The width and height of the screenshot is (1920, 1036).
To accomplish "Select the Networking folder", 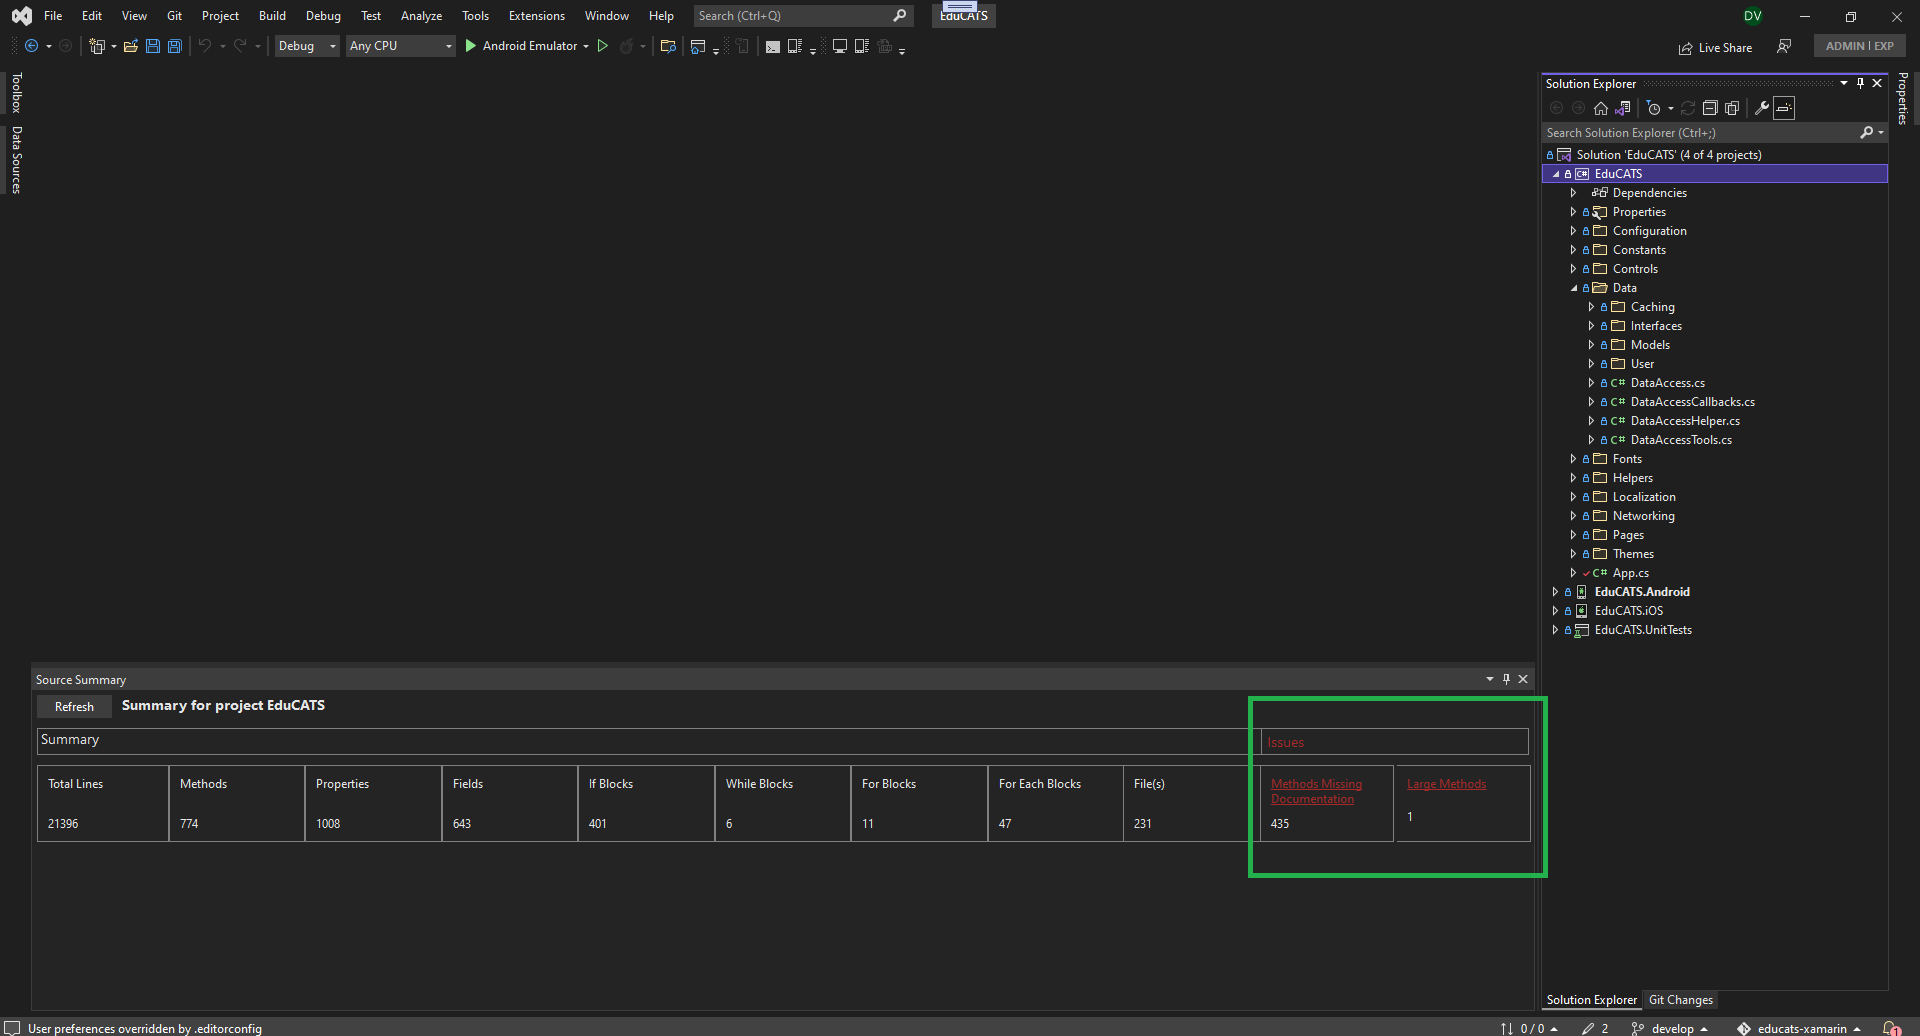I will tap(1643, 516).
